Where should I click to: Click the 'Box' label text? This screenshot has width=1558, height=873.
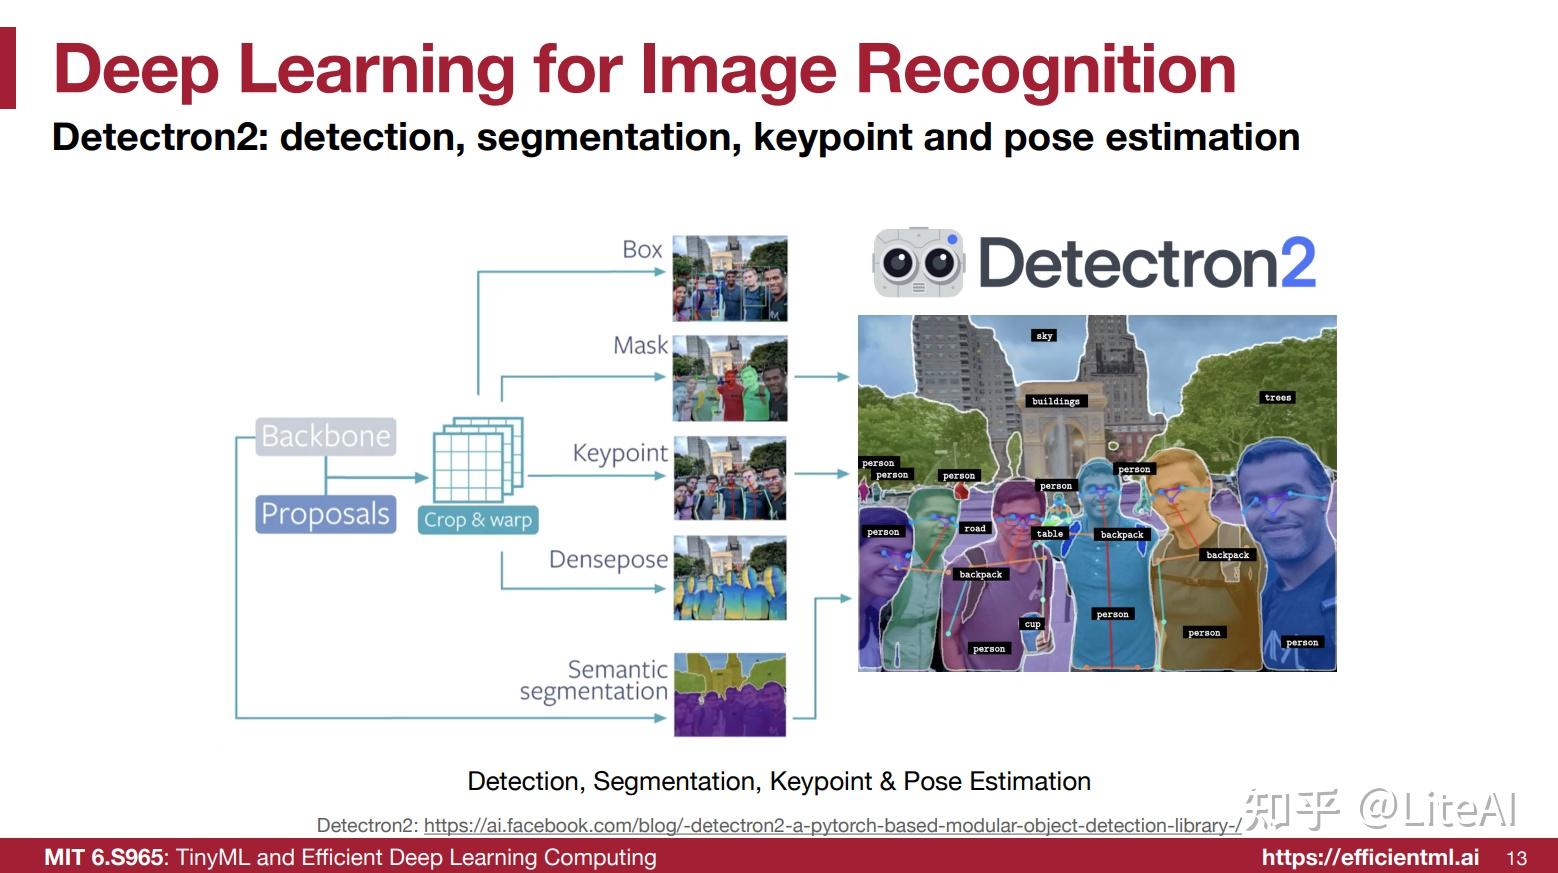click(642, 250)
